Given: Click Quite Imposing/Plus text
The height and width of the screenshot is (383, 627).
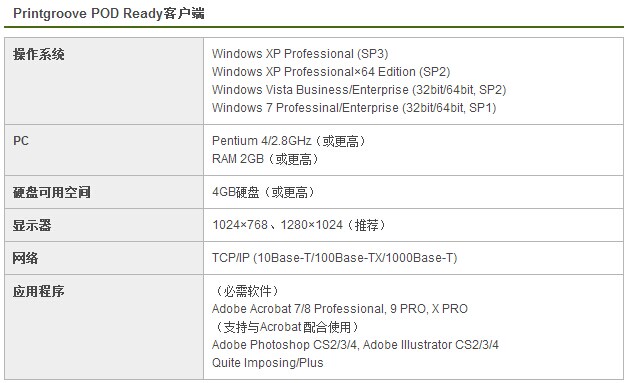Looking at the screenshot, I should coord(268,363).
